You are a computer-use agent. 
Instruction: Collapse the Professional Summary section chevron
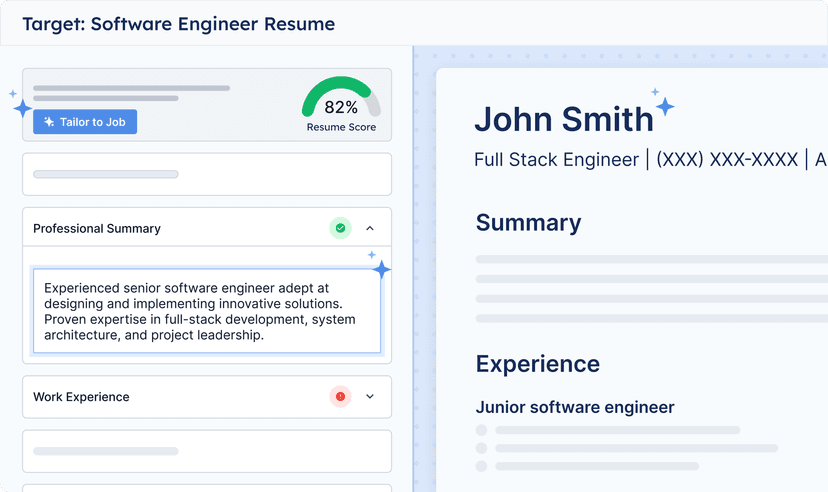click(x=370, y=229)
